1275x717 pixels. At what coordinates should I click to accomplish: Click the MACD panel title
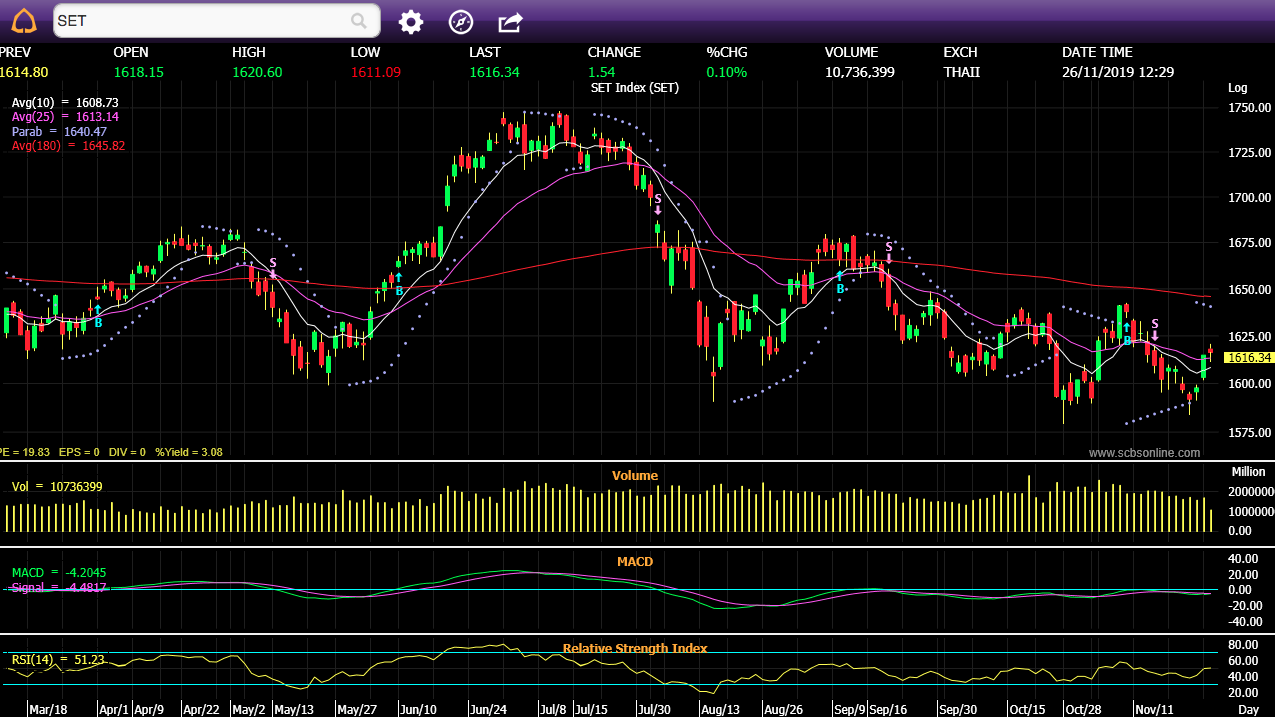tap(635, 562)
